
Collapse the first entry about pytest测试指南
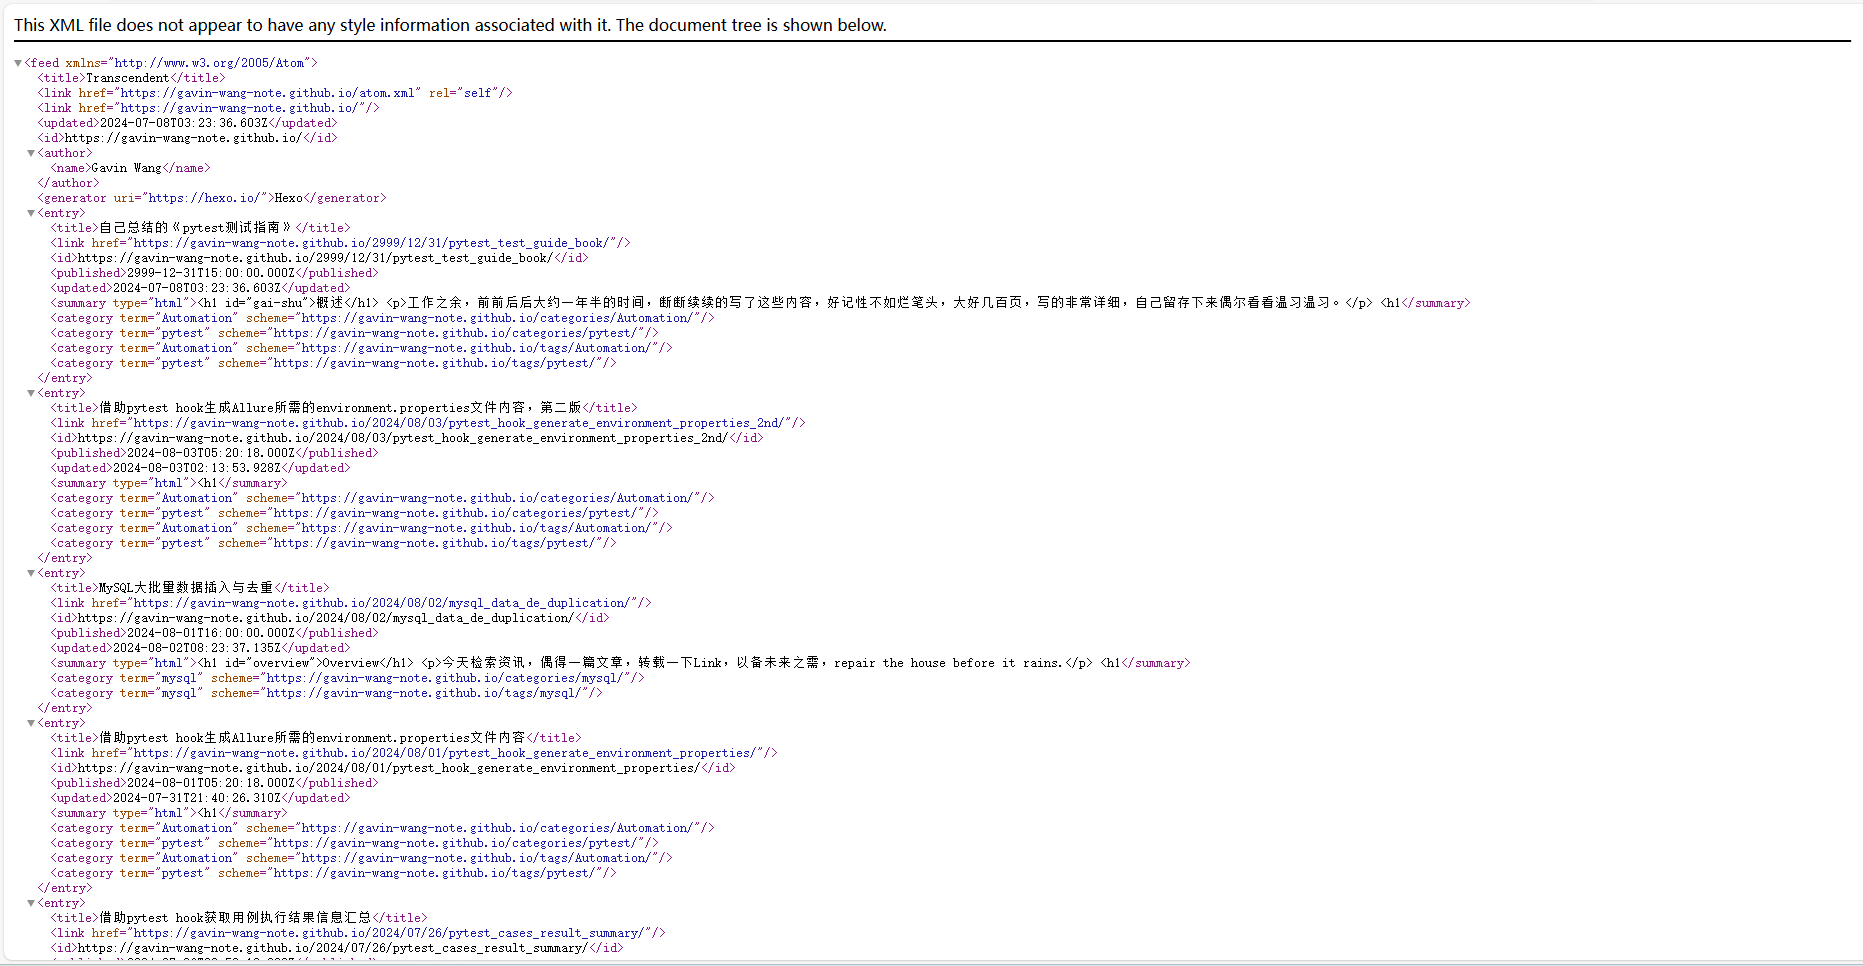31,213
